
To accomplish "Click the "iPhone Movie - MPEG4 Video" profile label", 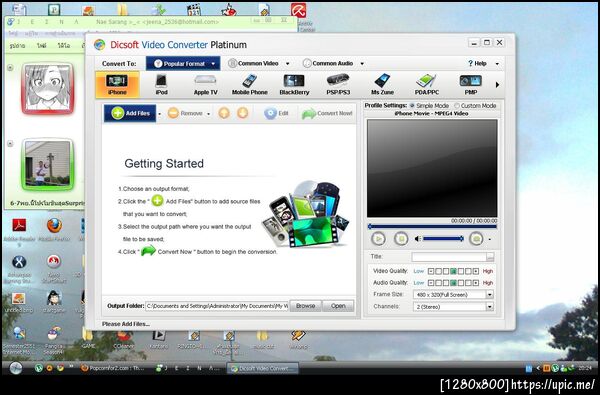I will click(431, 114).
